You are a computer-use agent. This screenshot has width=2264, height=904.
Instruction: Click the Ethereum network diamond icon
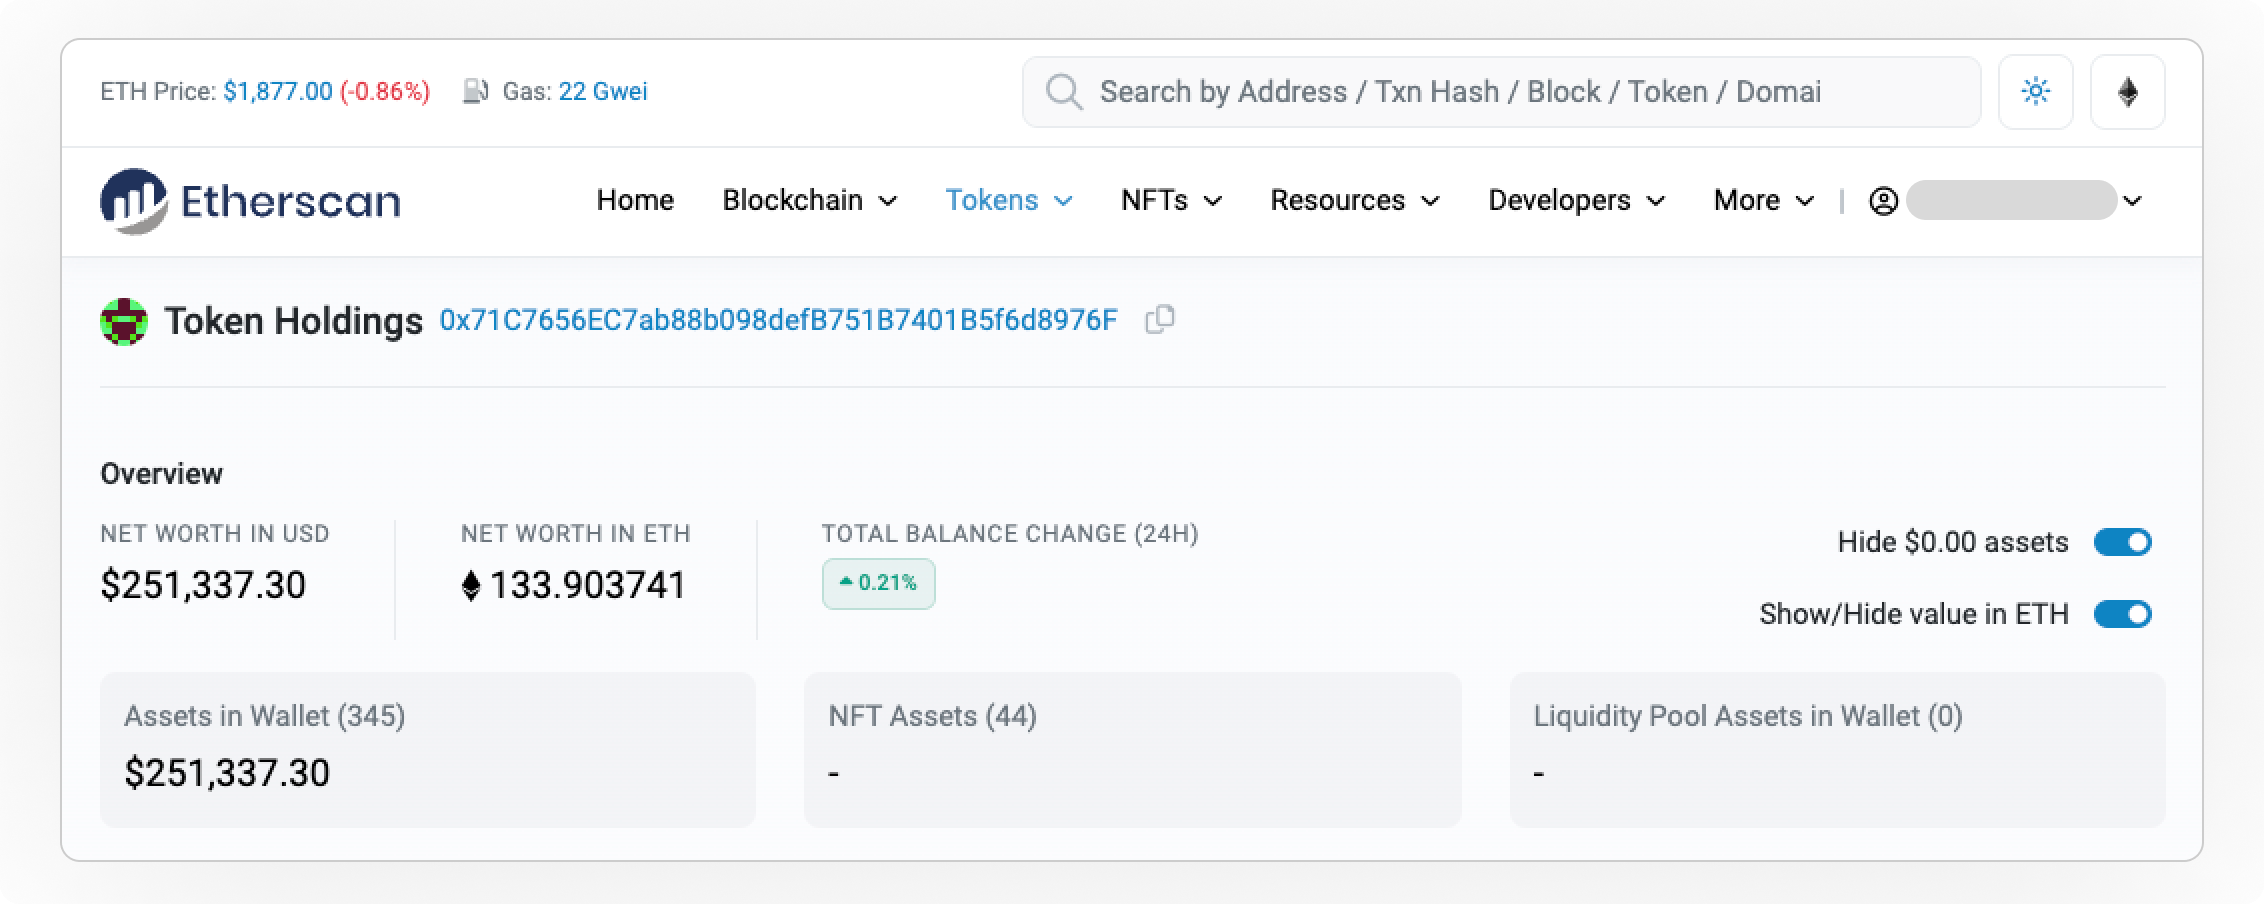[2127, 92]
